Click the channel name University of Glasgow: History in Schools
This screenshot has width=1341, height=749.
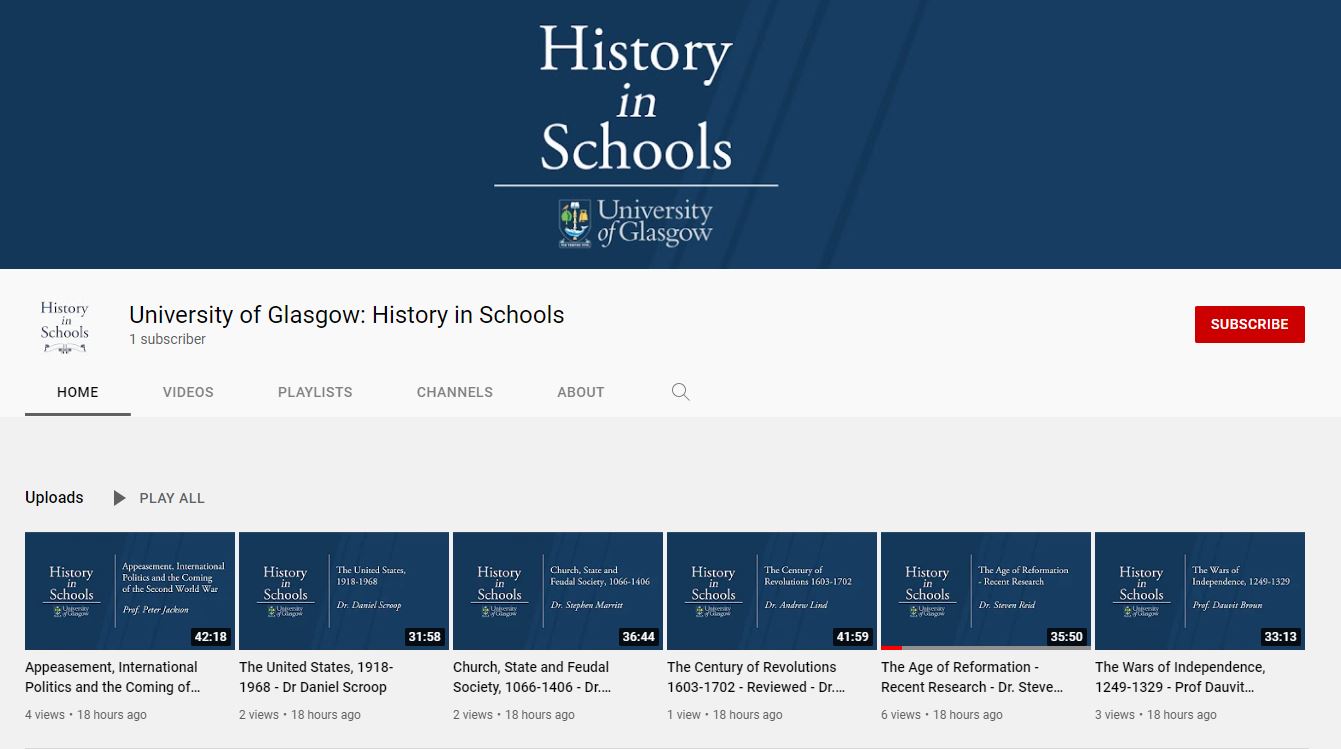(347, 315)
